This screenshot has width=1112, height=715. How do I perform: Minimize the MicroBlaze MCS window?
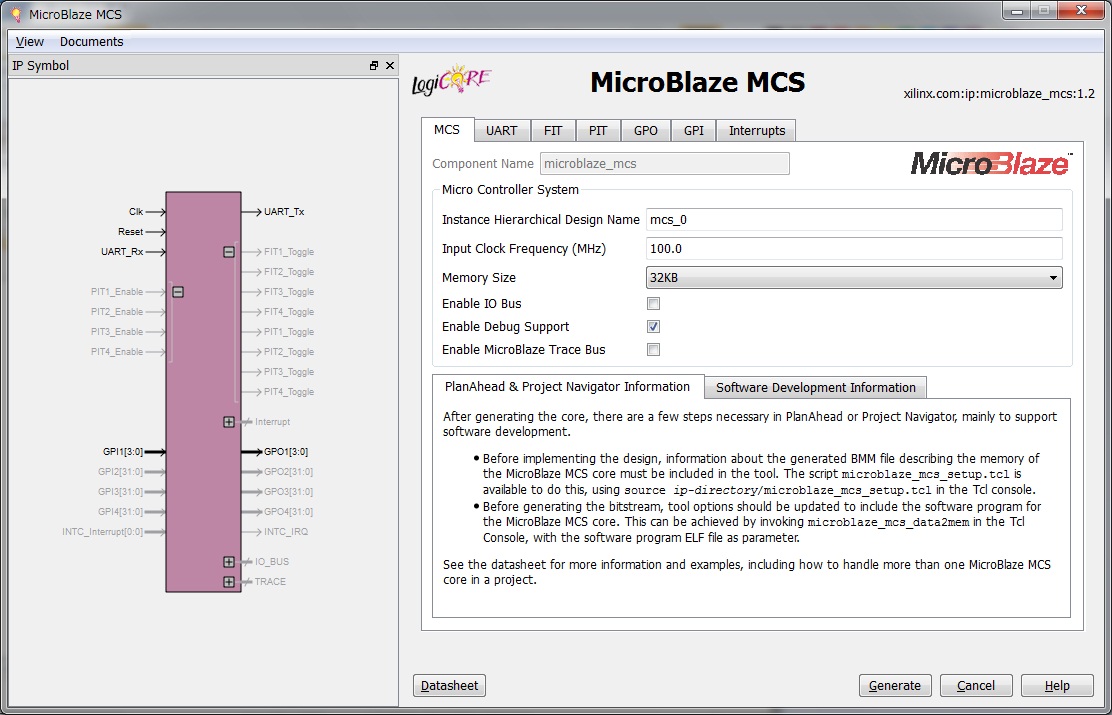tap(1018, 9)
